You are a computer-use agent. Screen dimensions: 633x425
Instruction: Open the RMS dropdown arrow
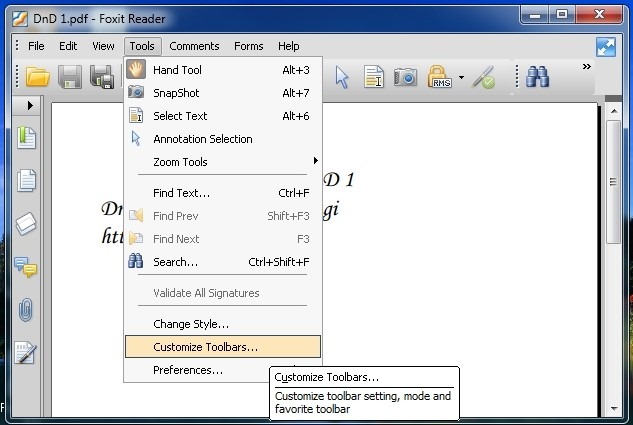[x=461, y=77]
